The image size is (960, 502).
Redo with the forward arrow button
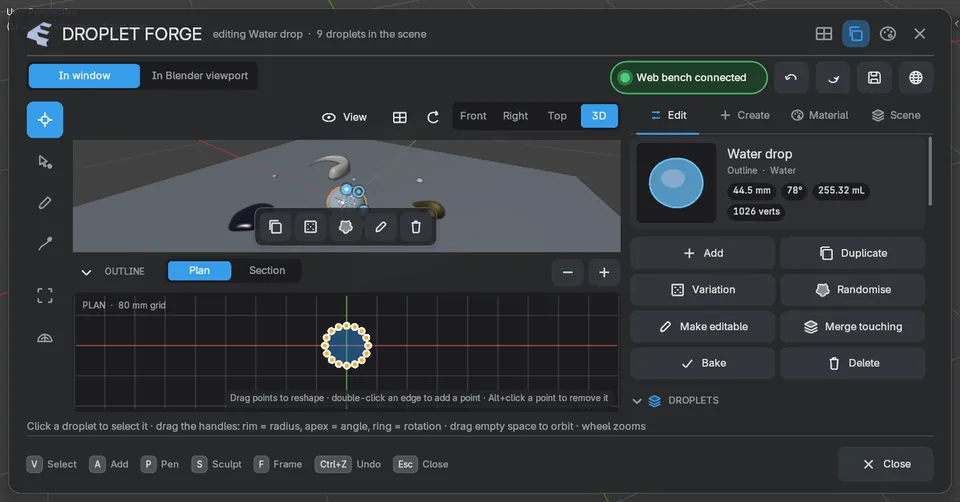click(x=833, y=78)
